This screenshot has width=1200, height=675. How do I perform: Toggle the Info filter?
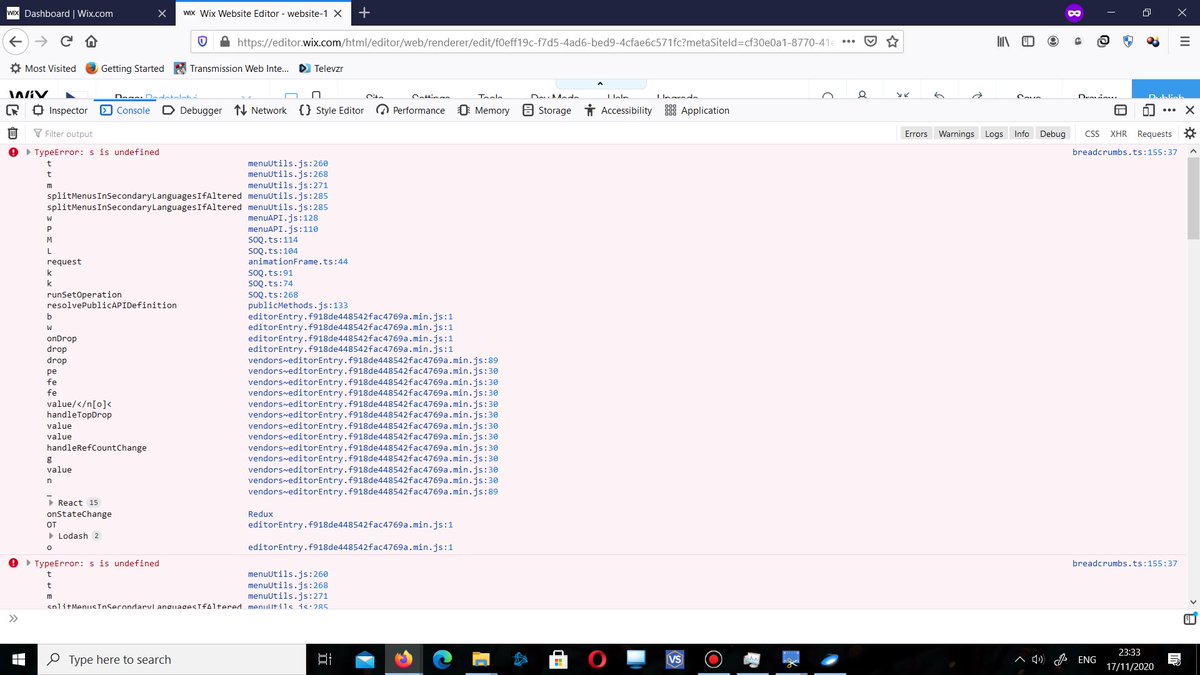[x=1021, y=133]
